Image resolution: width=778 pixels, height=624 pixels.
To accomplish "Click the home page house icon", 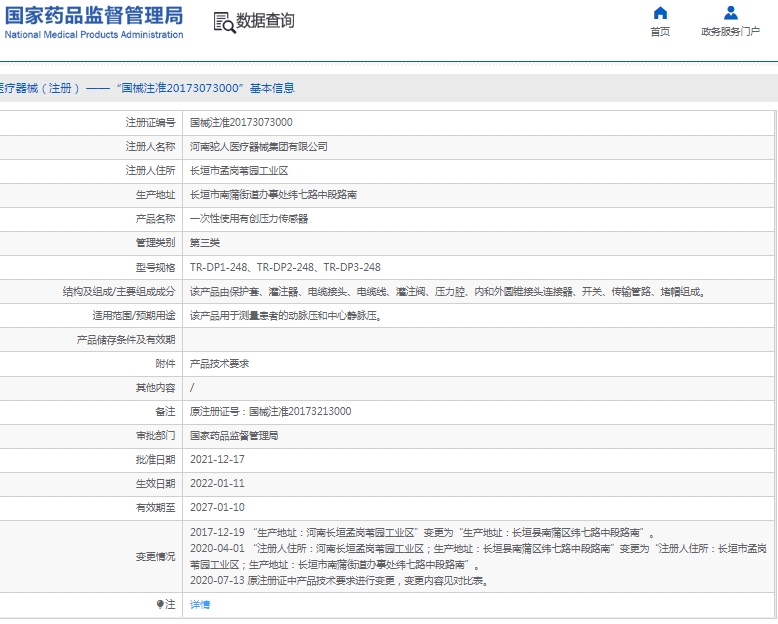I will click(660, 13).
